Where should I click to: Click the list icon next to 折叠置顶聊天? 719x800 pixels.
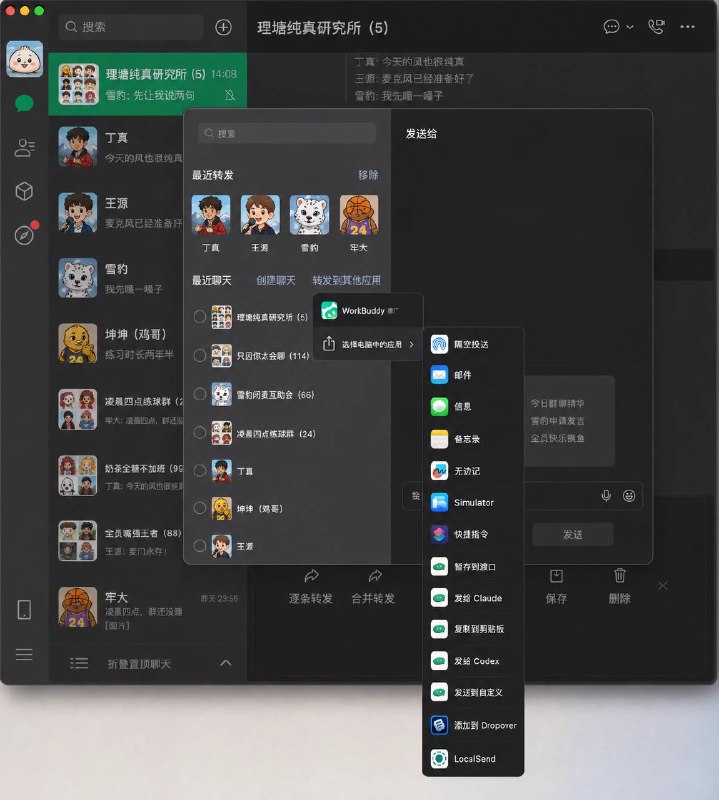tap(79, 663)
